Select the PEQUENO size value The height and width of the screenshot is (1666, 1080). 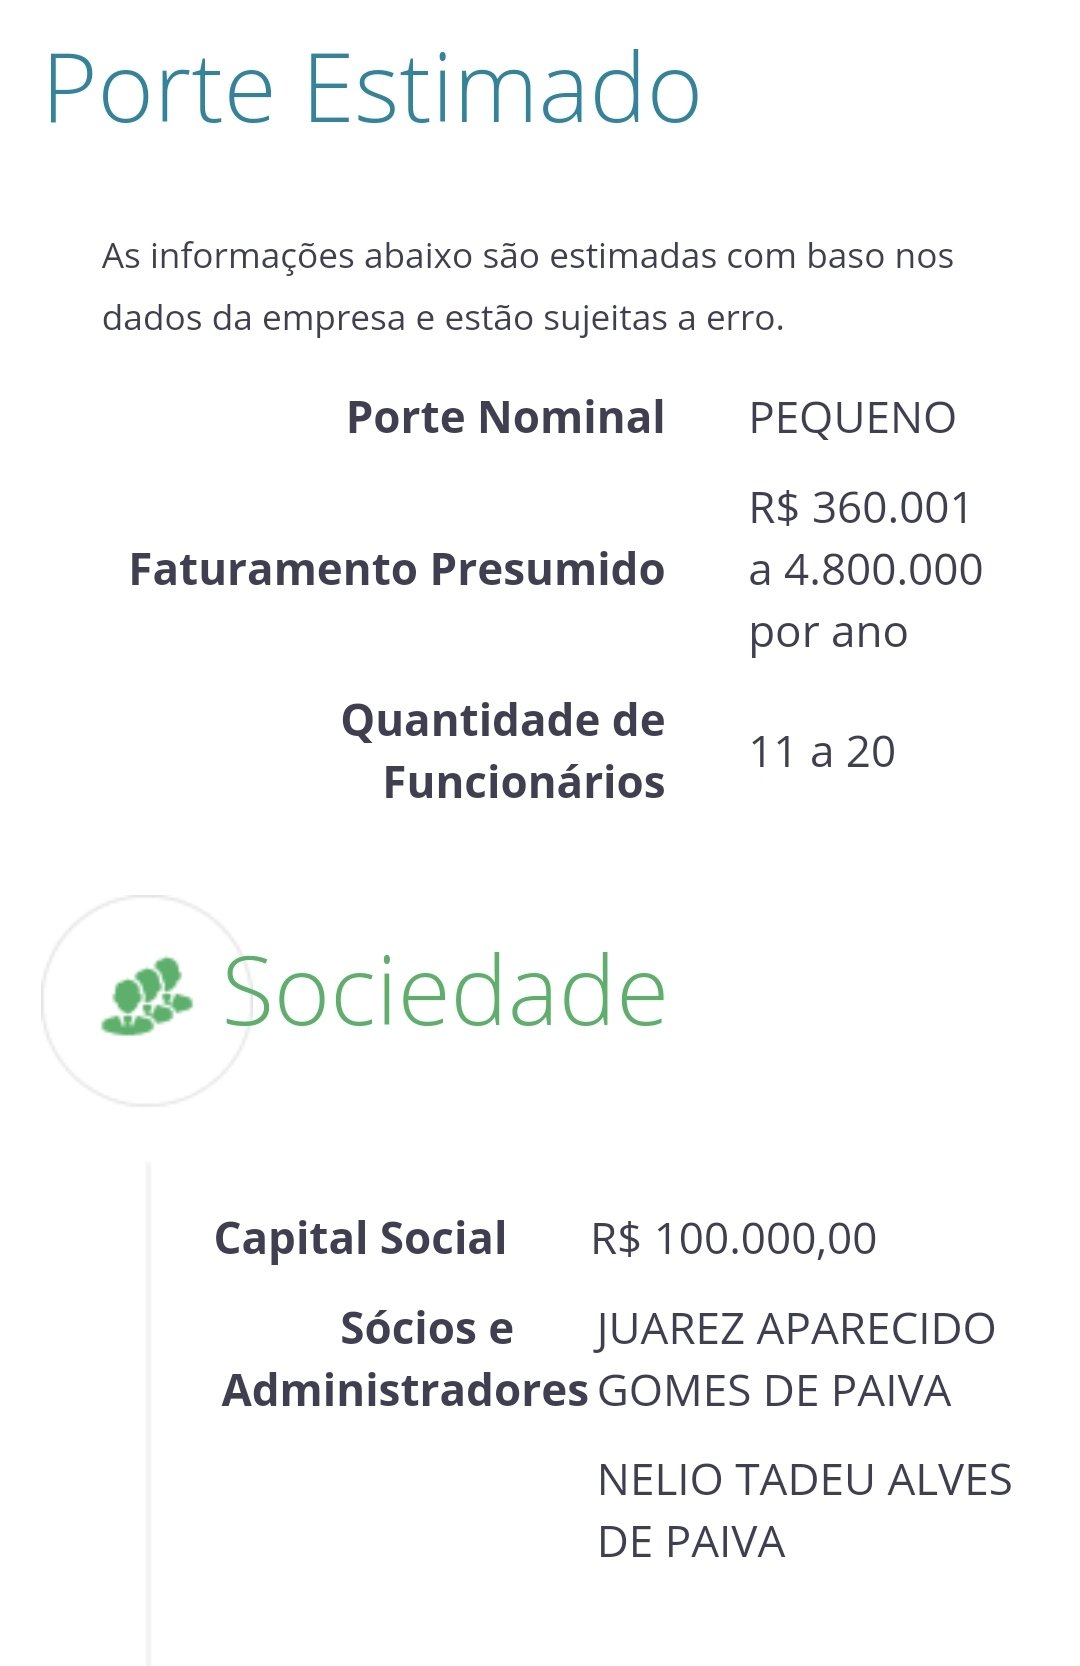point(852,418)
